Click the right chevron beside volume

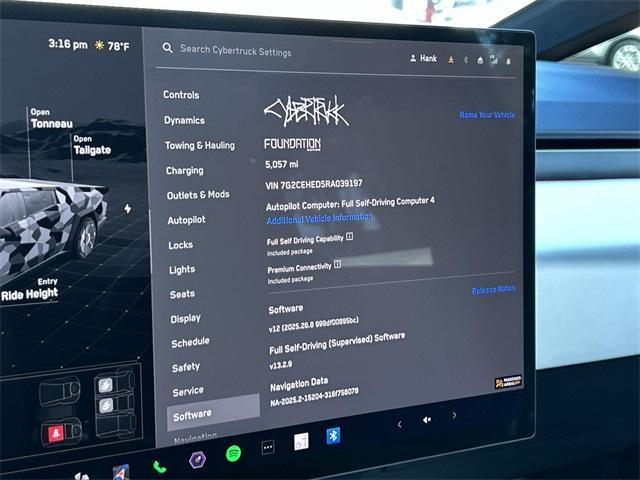pyautogui.click(x=454, y=415)
